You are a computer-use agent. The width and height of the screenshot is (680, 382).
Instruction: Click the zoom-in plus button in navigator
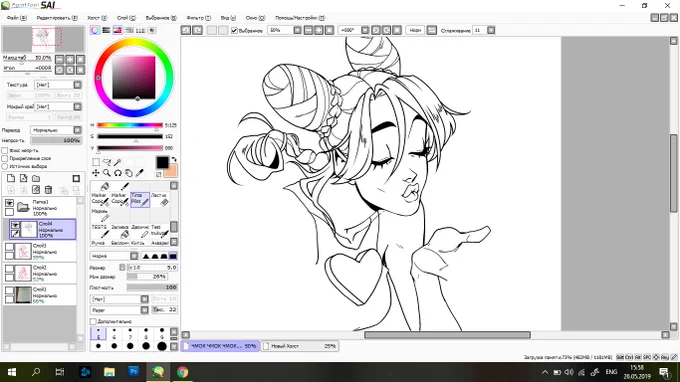pos(70,59)
